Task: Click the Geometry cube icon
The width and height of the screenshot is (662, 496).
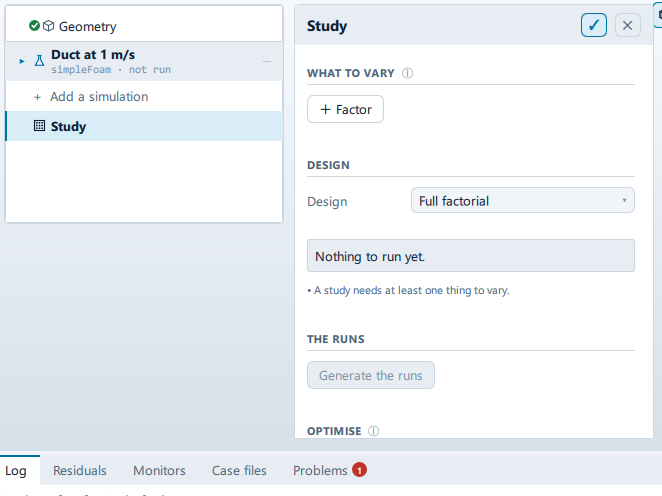Action: (x=49, y=26)
